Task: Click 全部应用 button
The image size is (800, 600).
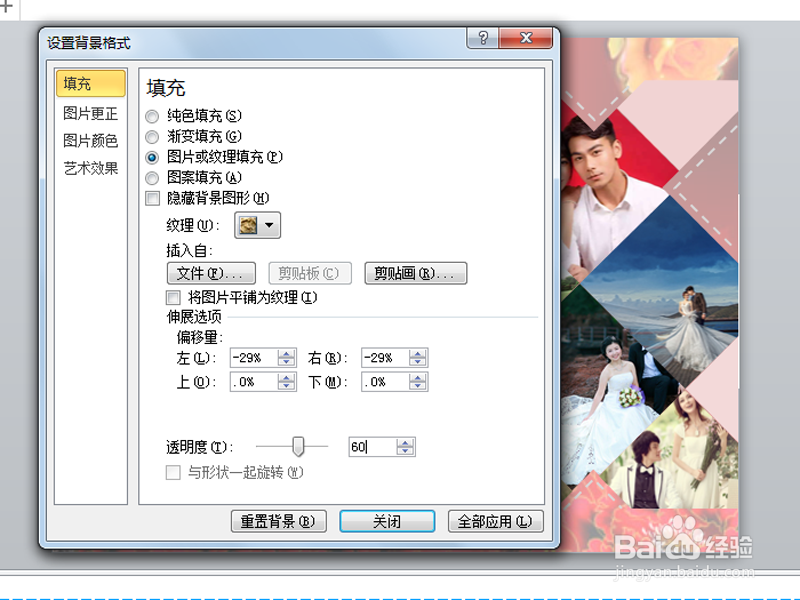Action: [495, 521]
